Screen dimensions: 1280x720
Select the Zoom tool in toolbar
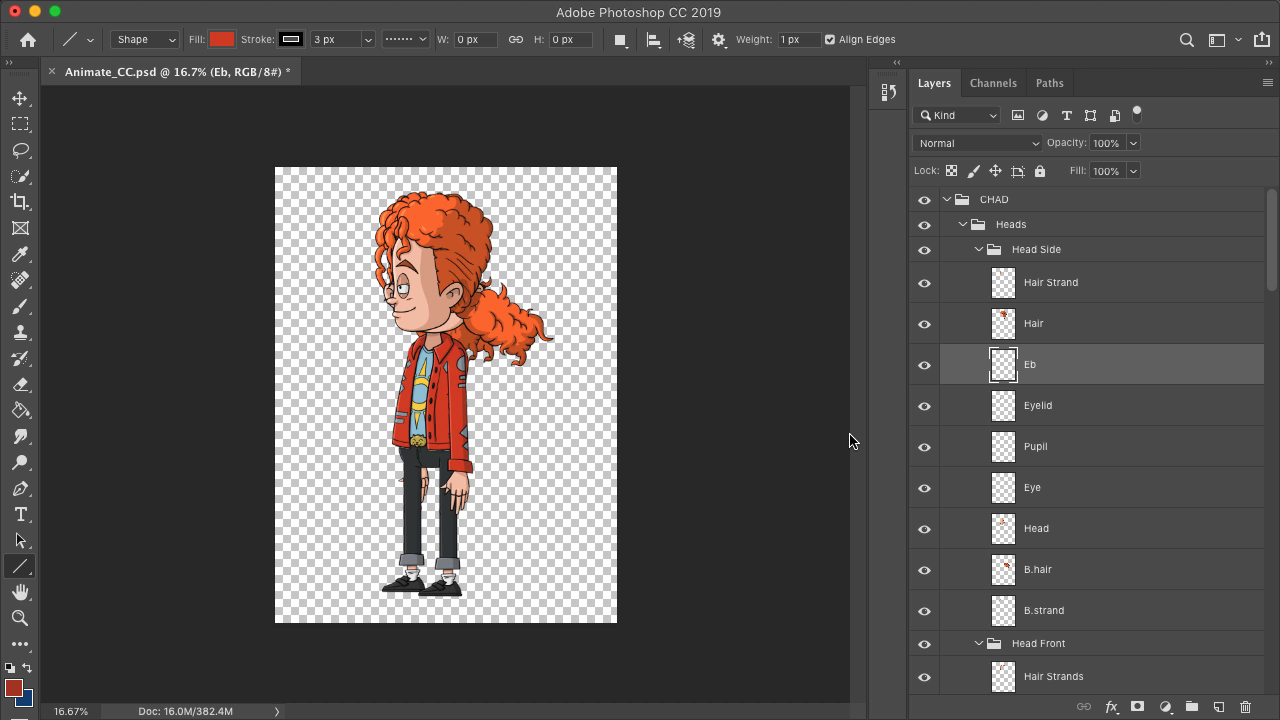(20, 618)
